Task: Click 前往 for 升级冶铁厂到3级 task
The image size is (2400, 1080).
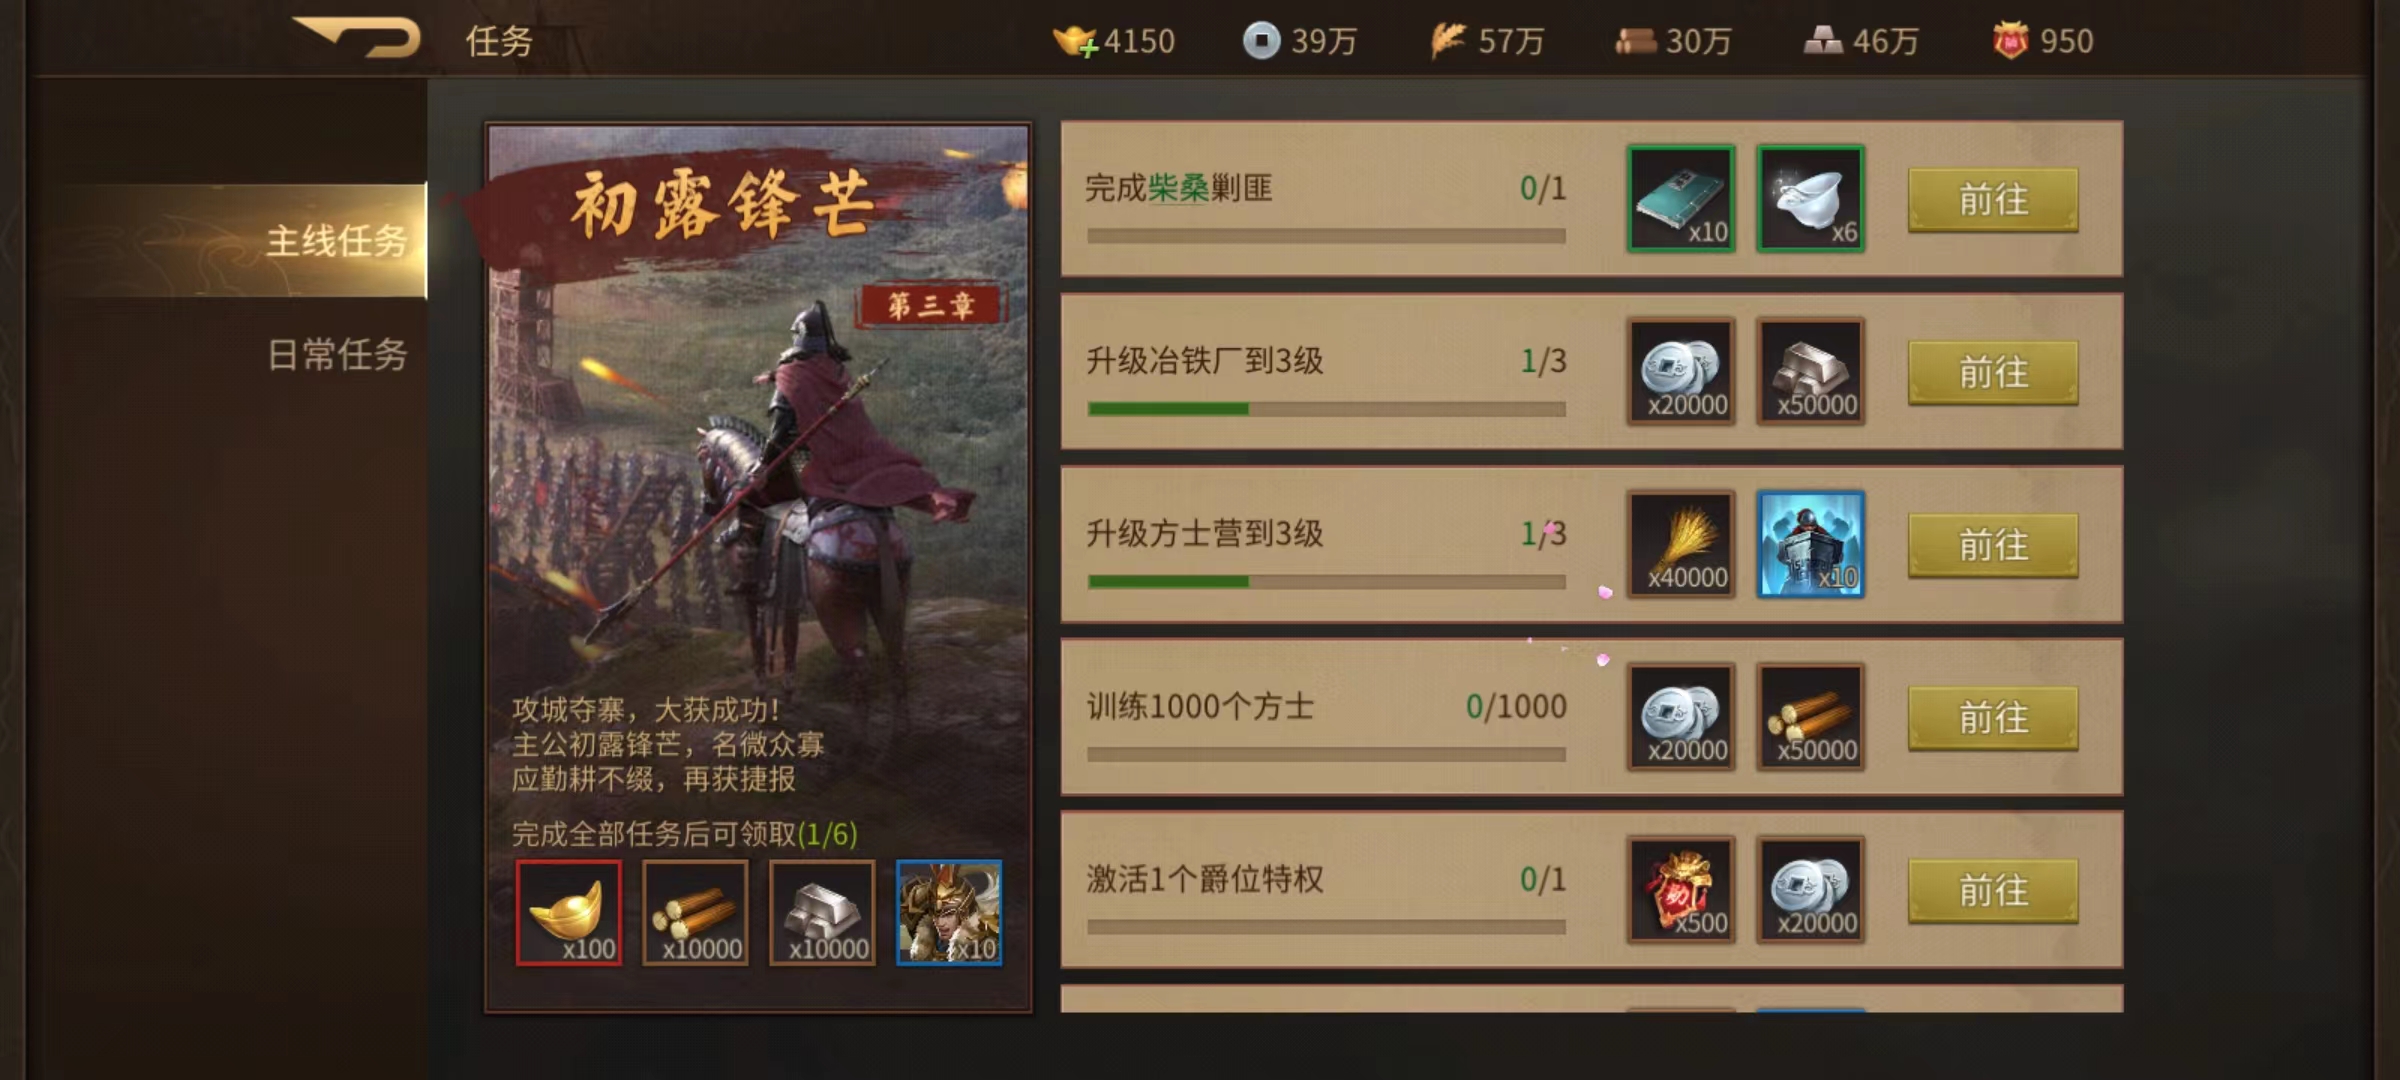Action: (1993, 373)
